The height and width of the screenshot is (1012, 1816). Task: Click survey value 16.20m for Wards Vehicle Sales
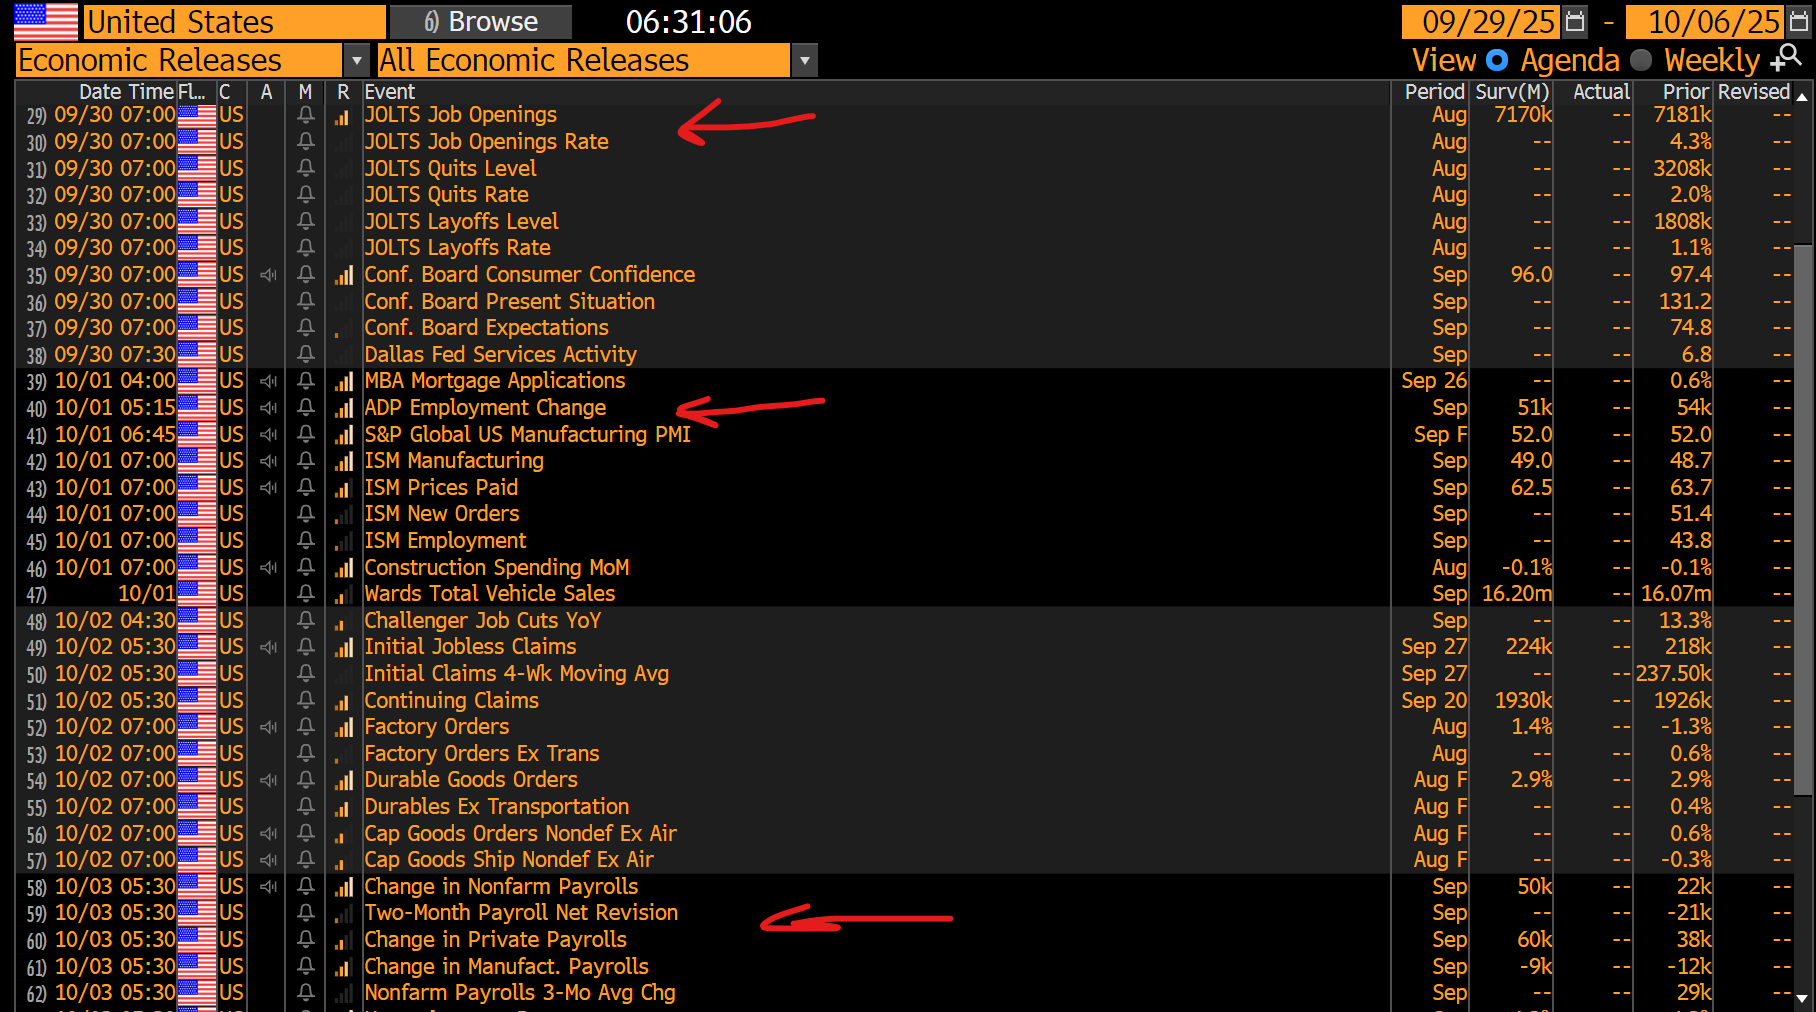point(1517,594)
